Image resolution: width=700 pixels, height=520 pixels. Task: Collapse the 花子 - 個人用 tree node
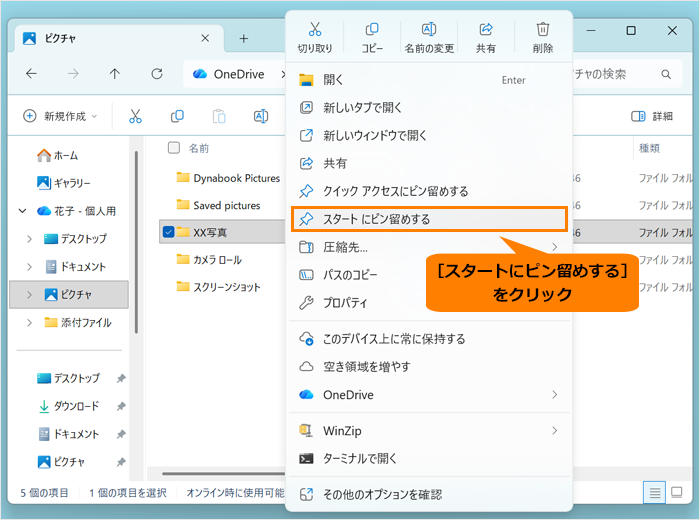(x=22, y=211)
